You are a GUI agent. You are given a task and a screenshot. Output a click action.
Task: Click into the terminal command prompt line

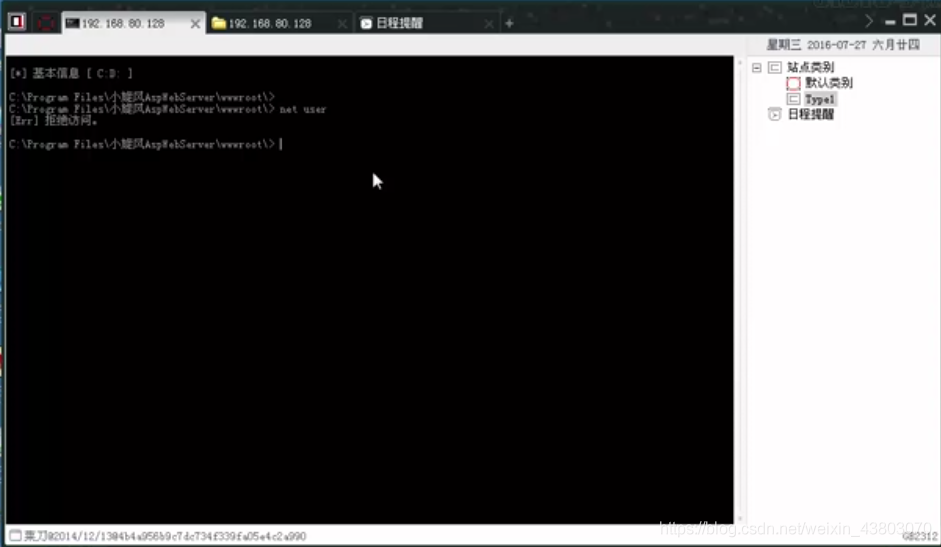[x=145, y=144]
